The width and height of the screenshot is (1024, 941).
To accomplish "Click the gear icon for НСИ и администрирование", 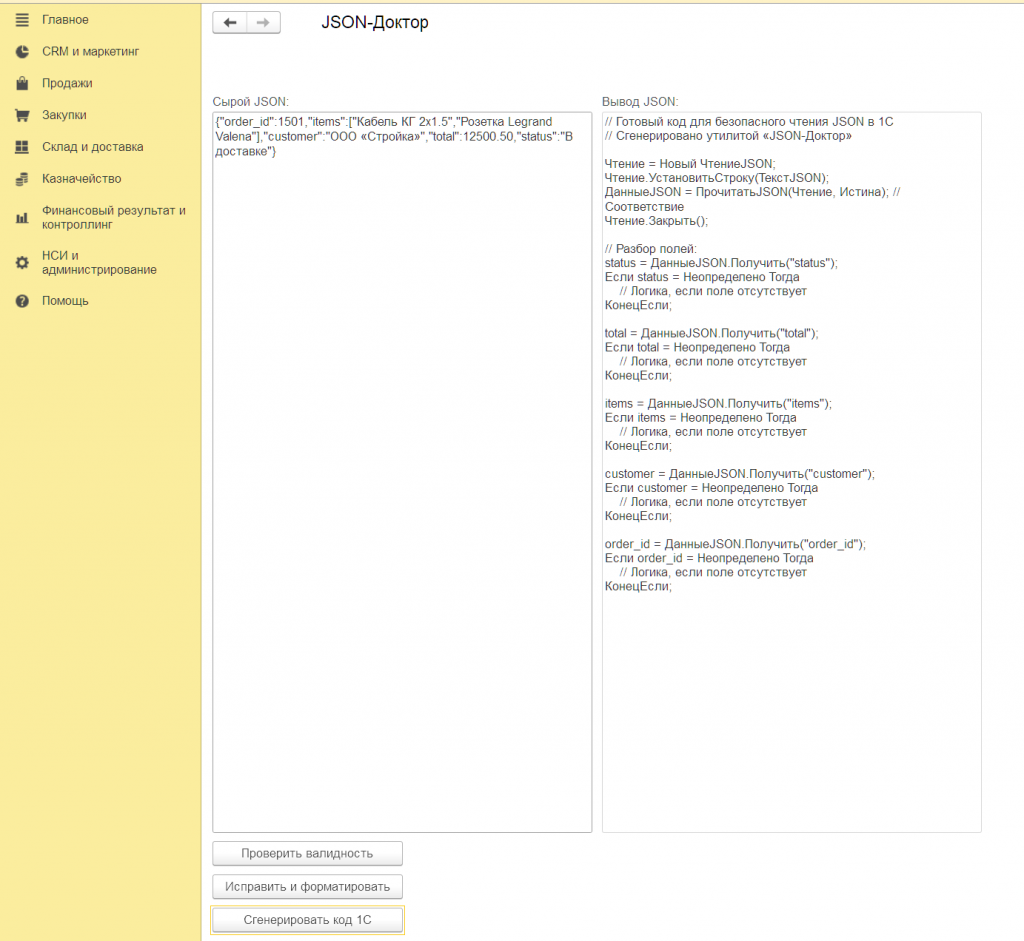I will (22, 263).
